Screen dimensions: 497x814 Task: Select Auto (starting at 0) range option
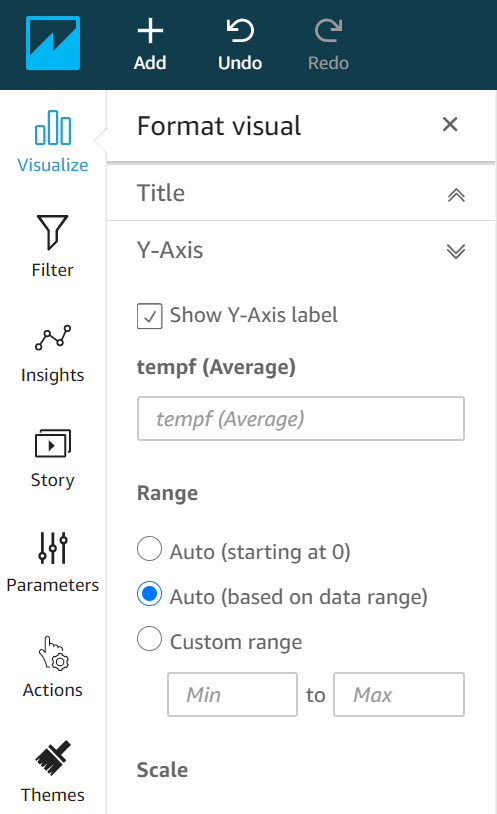point(150,549)
